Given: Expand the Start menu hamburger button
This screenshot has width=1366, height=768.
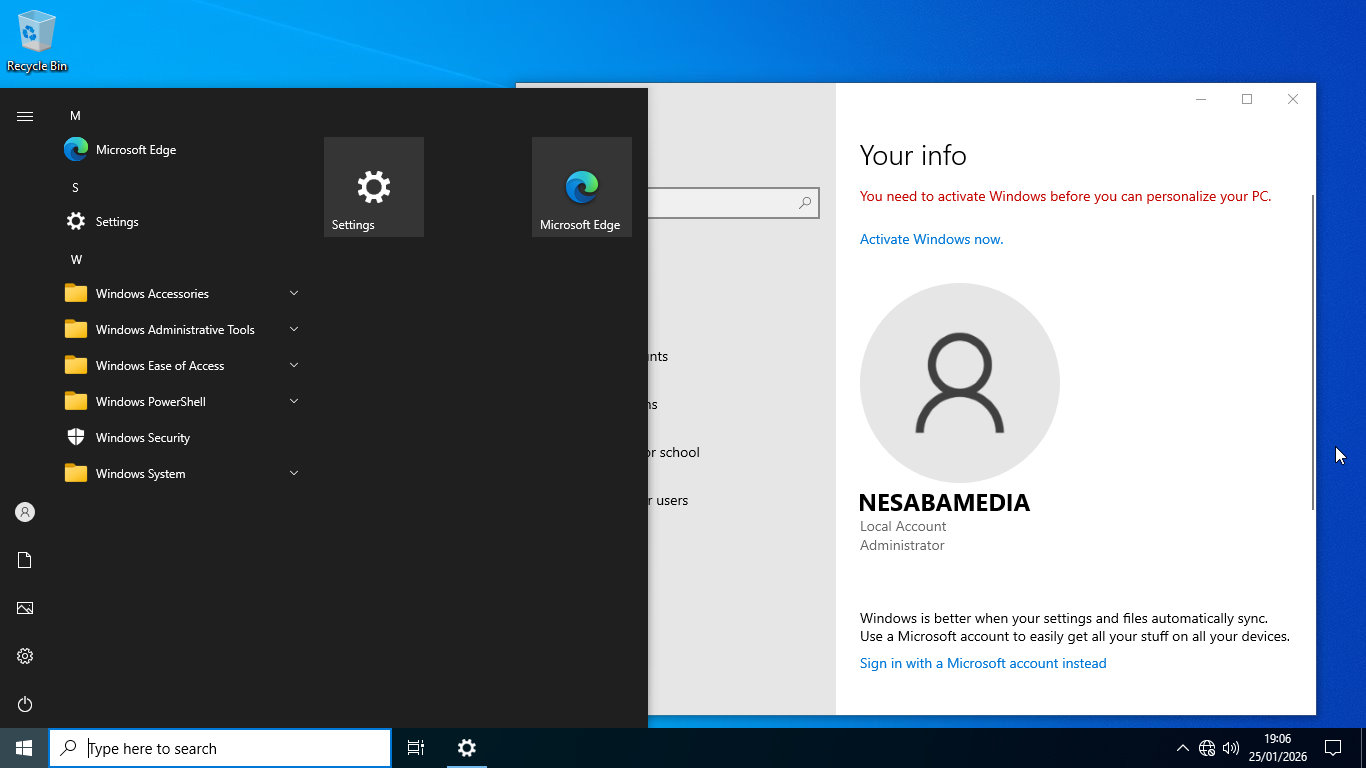Looking at the screenshot, I should [25, 116].
